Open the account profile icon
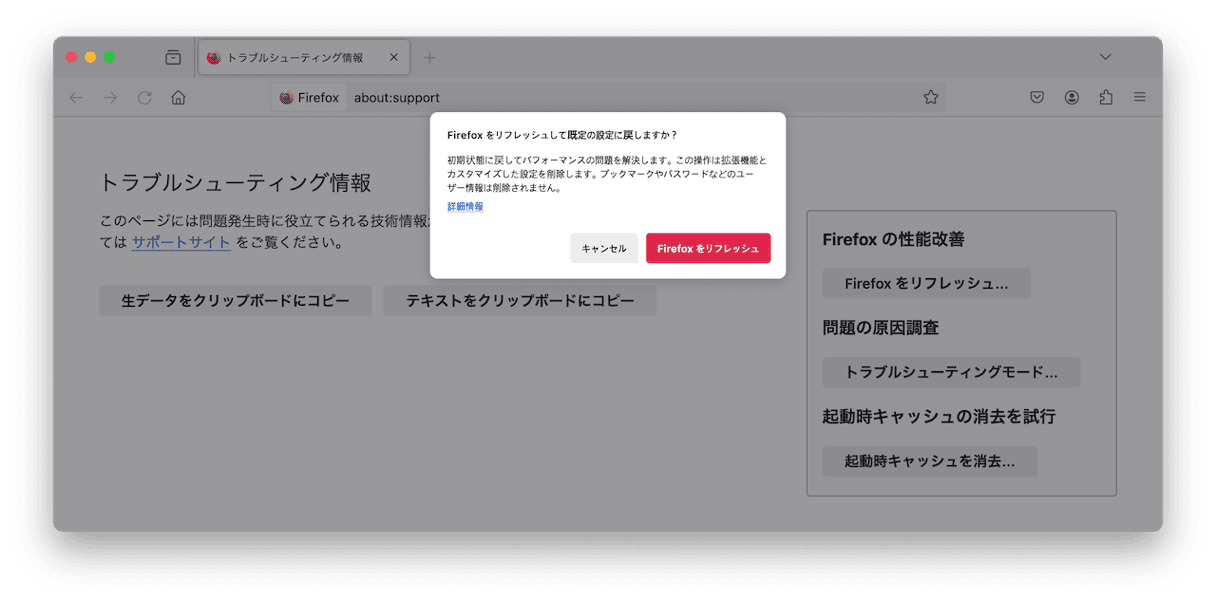This screenshot has width=1216, height=602. 1071,97
